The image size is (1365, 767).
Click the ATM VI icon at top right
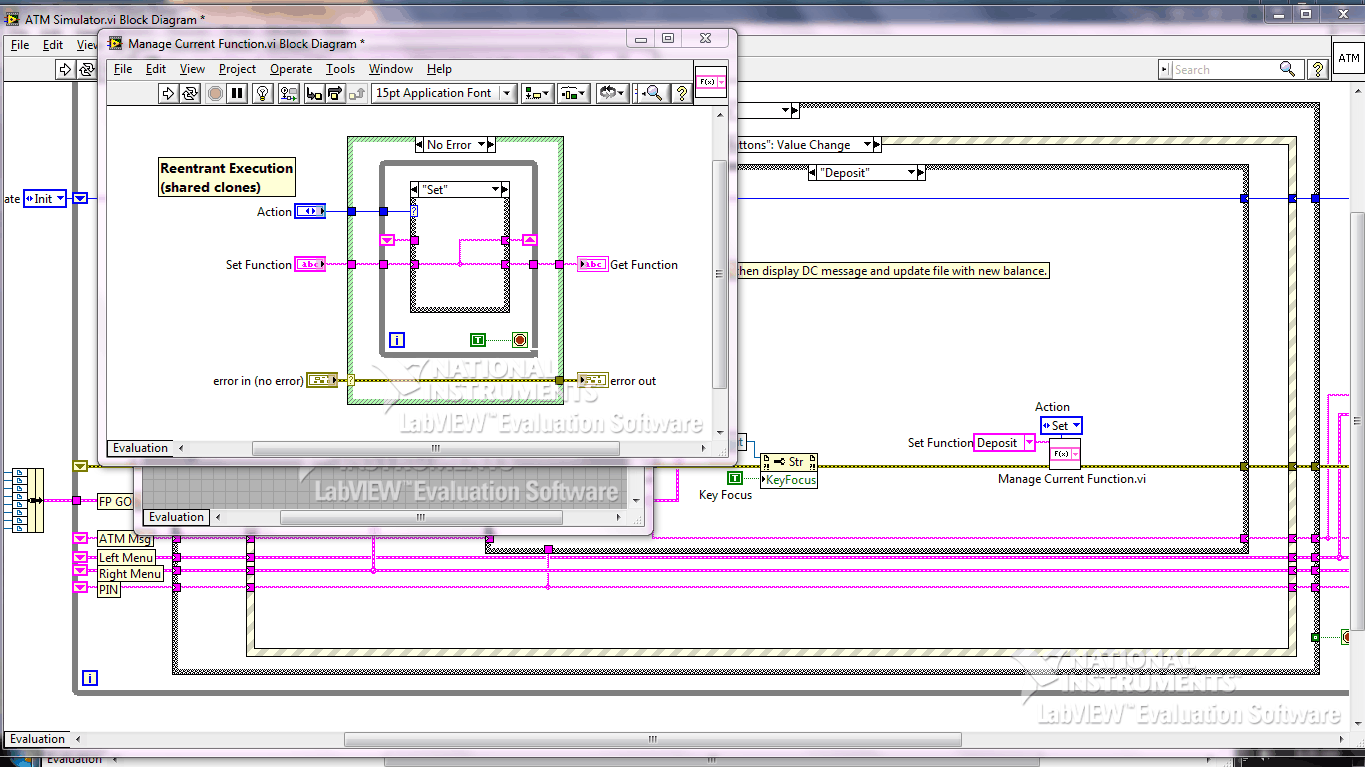(1349, 58)
